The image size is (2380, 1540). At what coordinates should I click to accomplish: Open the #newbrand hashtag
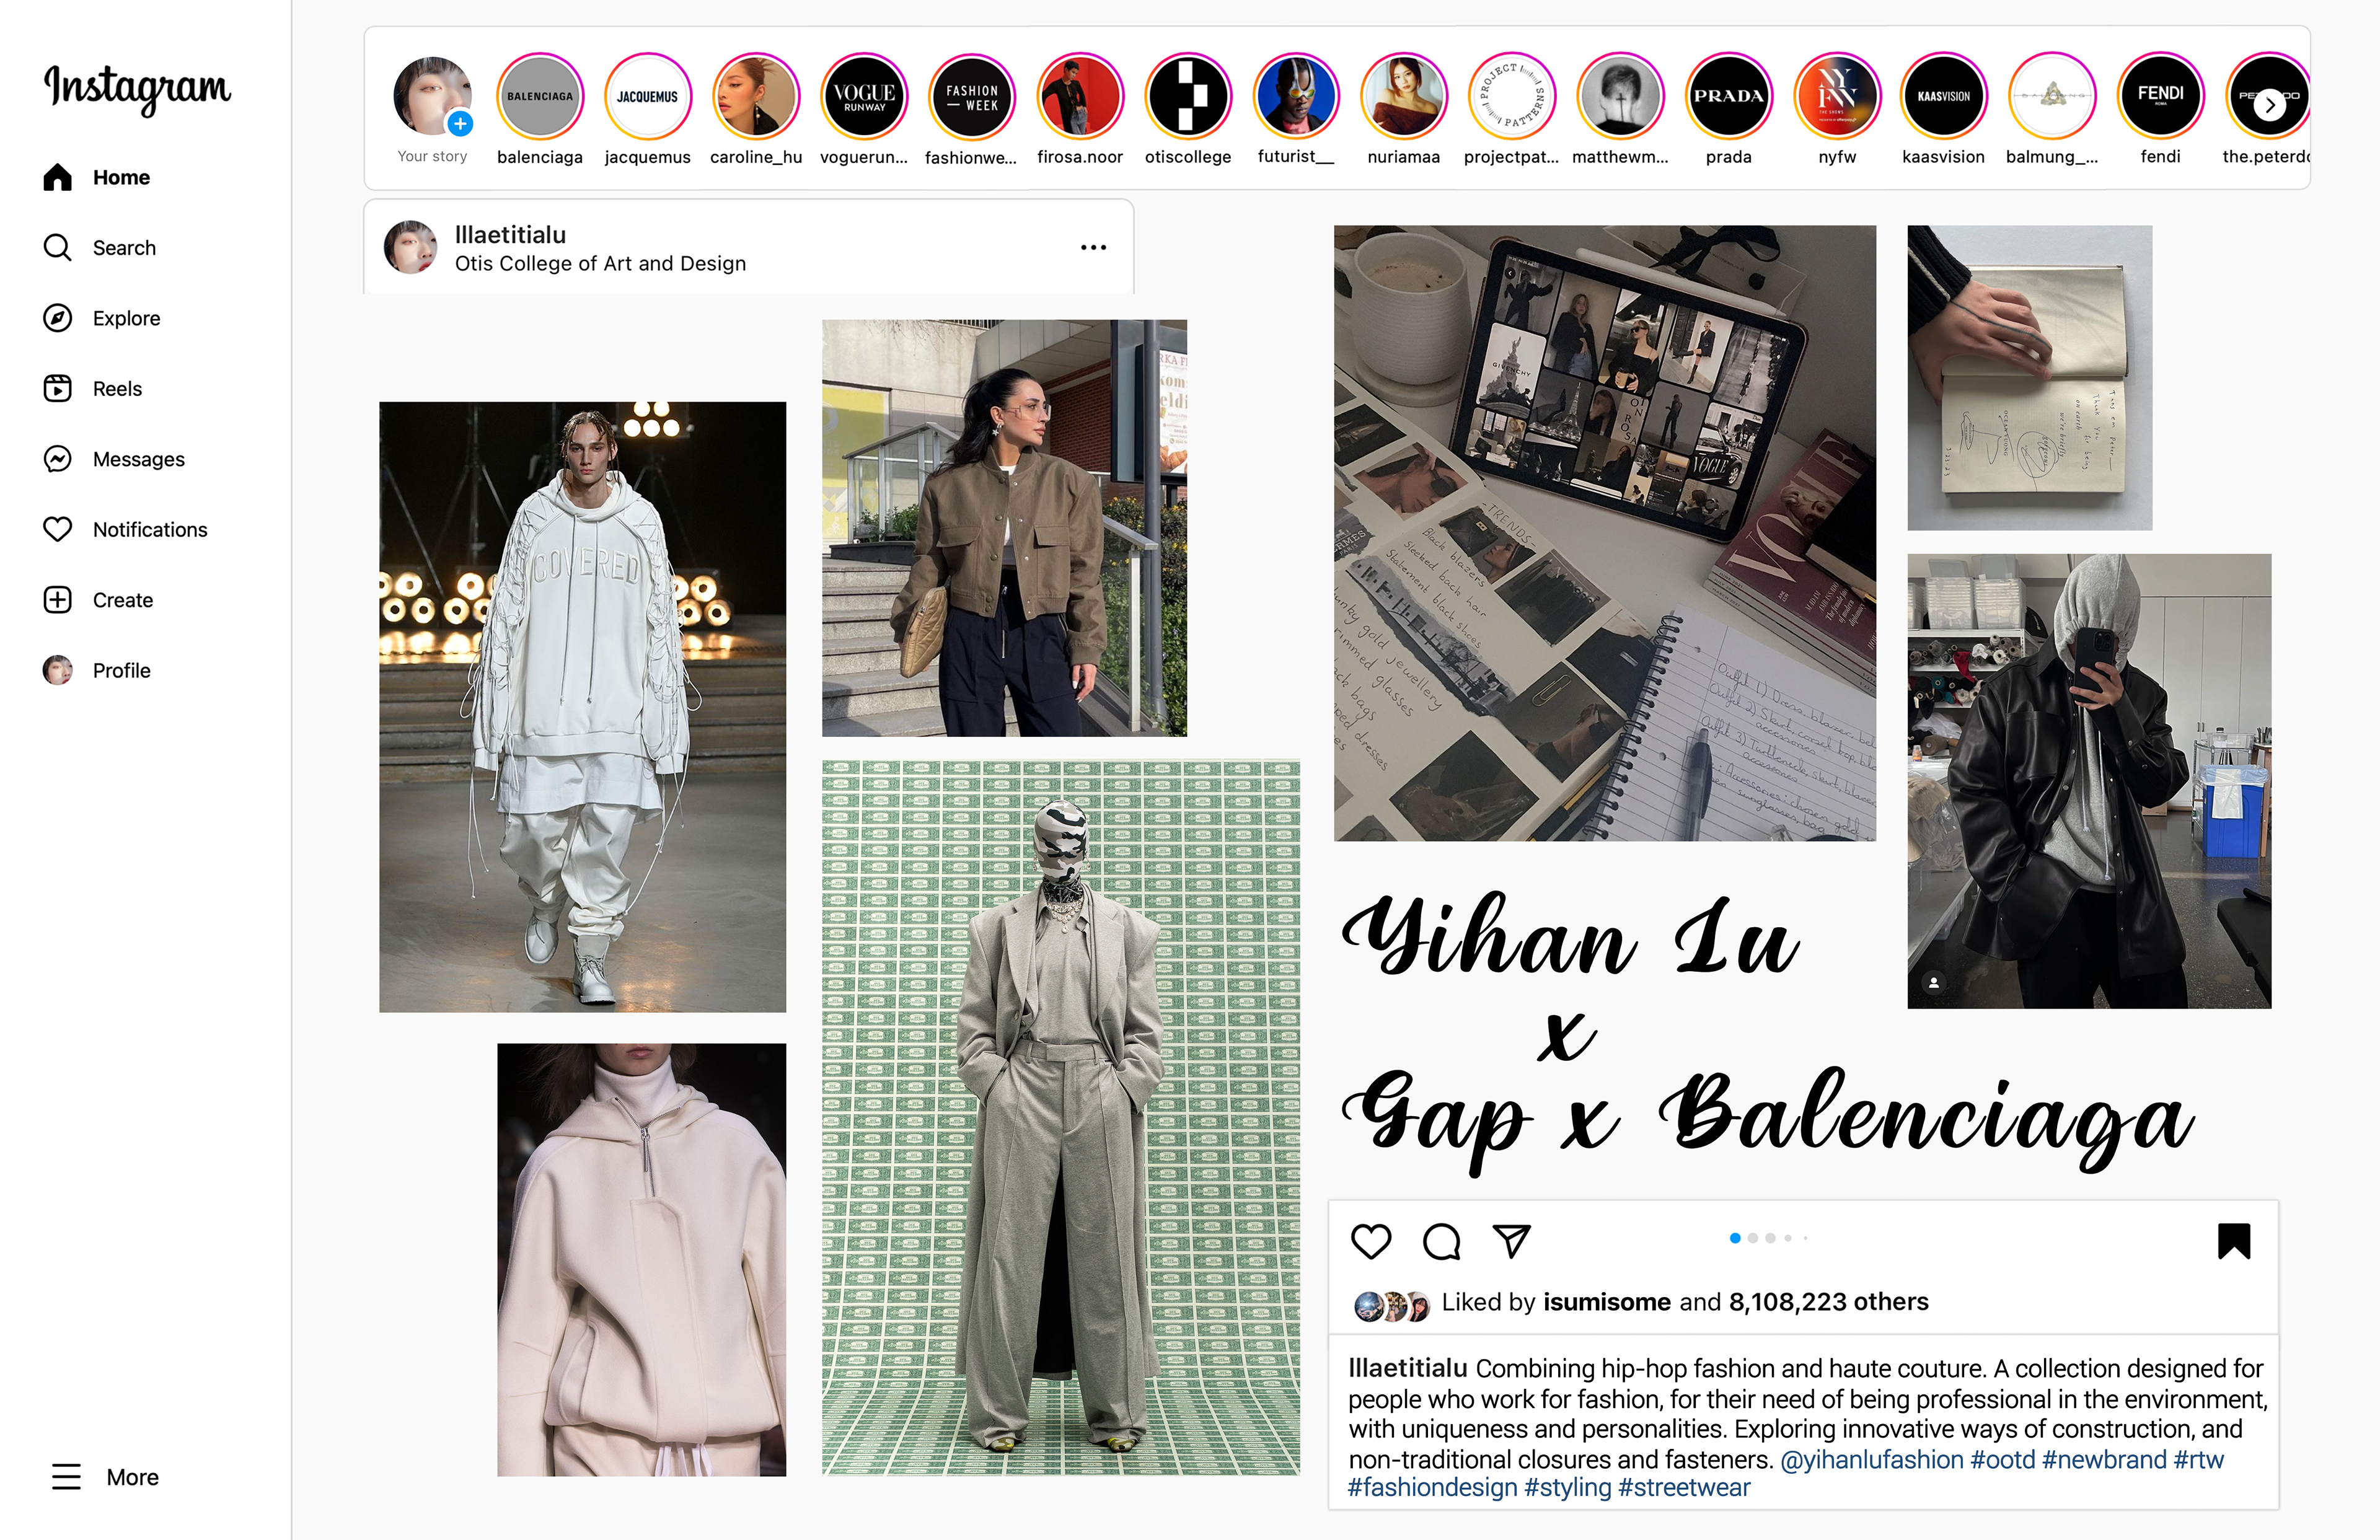pos(2104,1459)
